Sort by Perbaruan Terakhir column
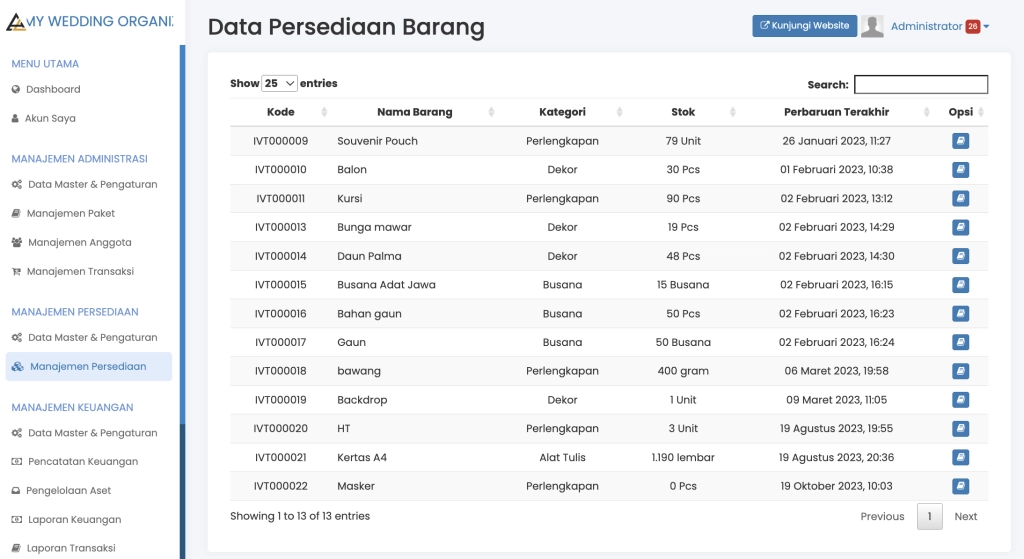Viewport: 1024px width, 559px height. point(837,112)
